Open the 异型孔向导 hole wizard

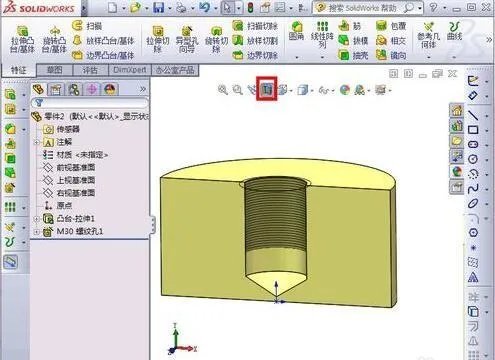(187, 40)
